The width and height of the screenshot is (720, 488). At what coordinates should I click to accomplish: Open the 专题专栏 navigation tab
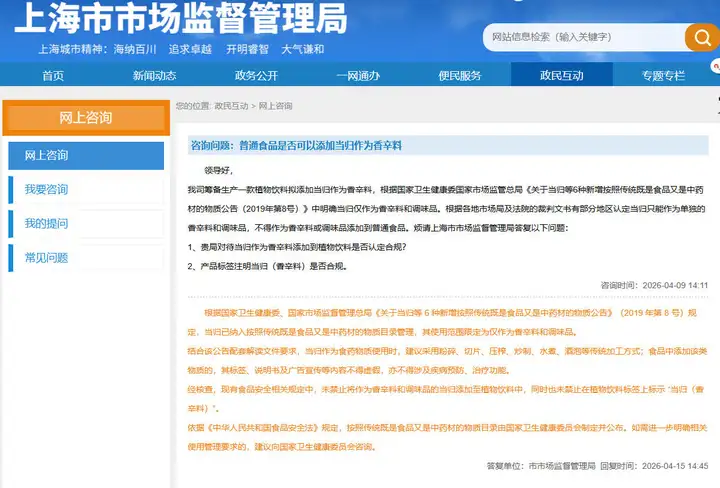pyautogui.click(x=664, y=75)
